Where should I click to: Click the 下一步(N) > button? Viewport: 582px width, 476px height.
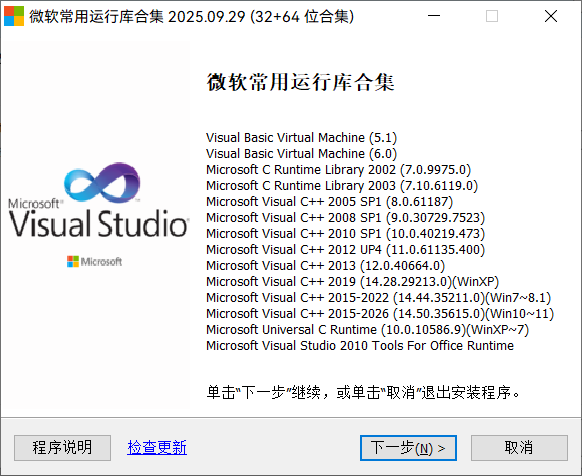[x=408, y=448]
